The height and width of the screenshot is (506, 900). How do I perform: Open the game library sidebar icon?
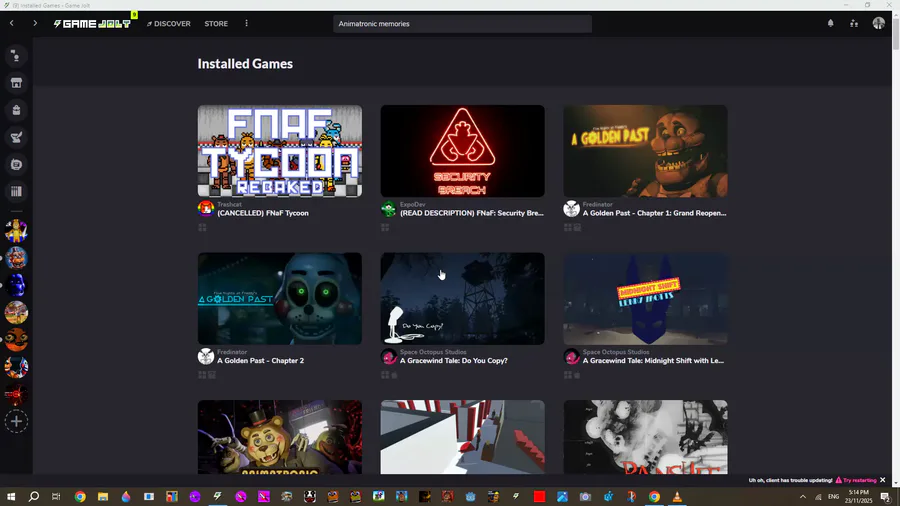[16, 192]
